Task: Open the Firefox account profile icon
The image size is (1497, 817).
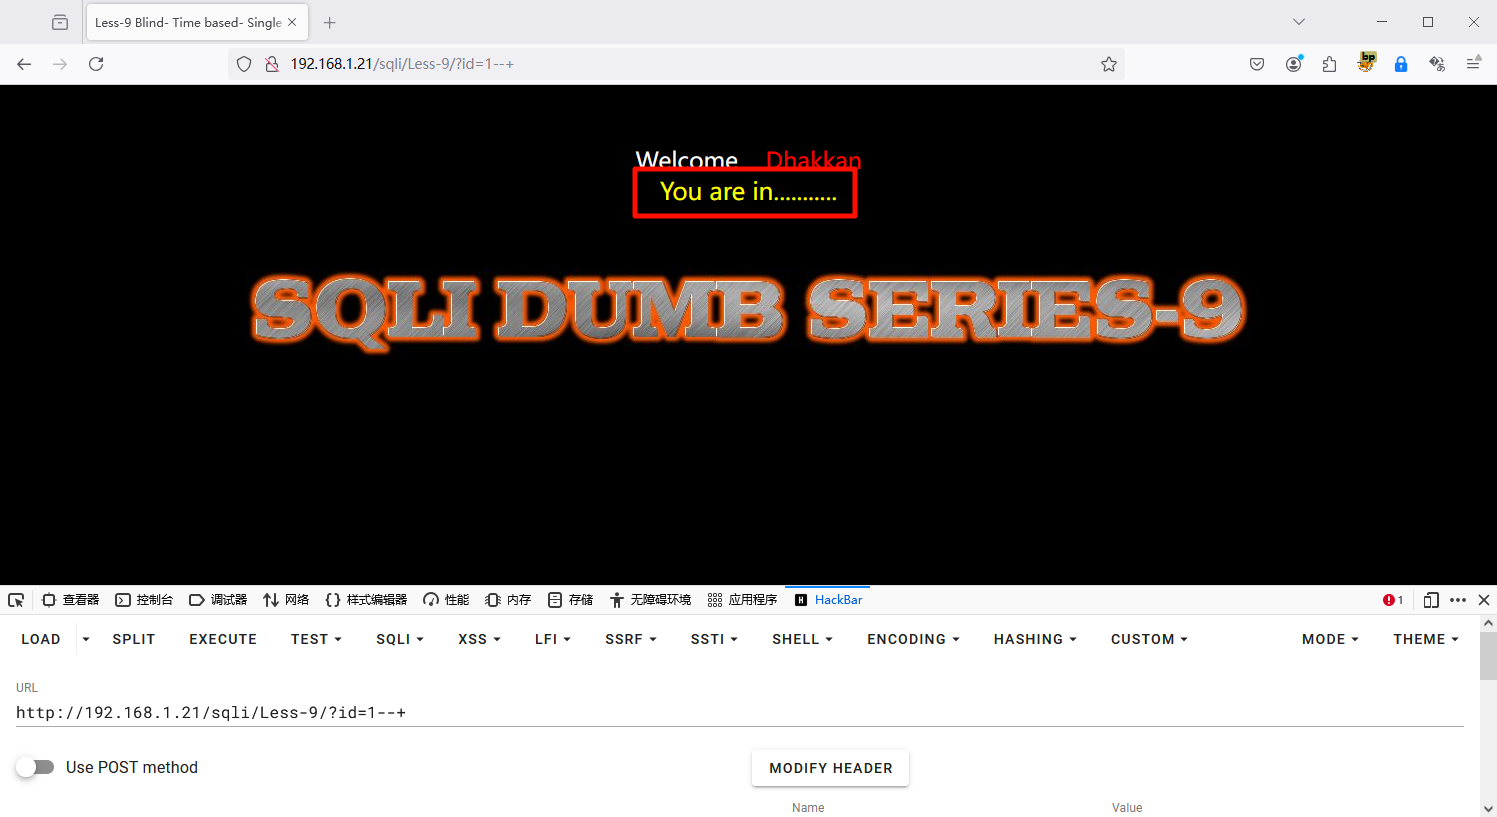Action: click(x=1294, y=64)
